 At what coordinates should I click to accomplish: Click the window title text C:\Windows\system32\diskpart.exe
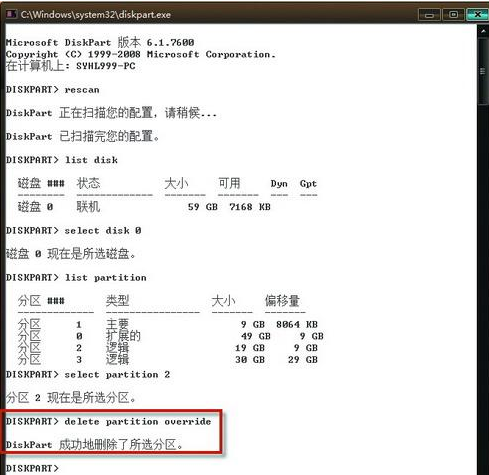coord(96,15)
